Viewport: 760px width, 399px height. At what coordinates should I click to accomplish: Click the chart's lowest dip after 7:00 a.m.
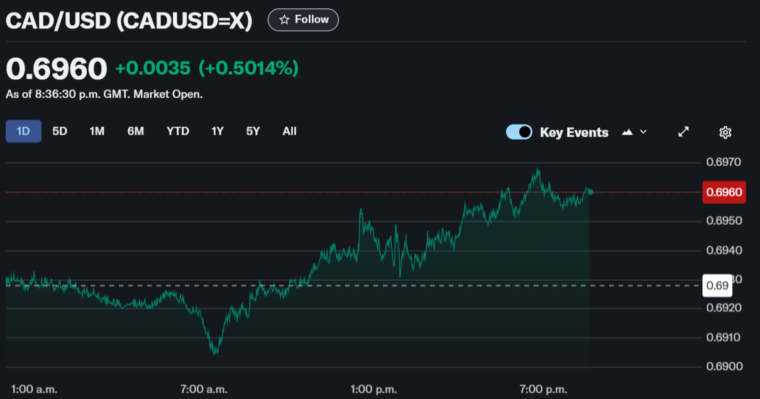[215, 352]
